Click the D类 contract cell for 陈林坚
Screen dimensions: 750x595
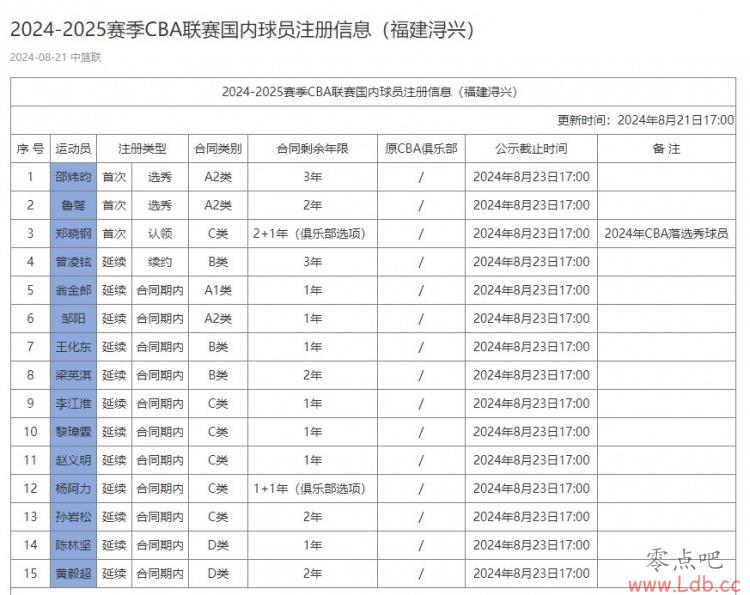[x=218, y=545]
